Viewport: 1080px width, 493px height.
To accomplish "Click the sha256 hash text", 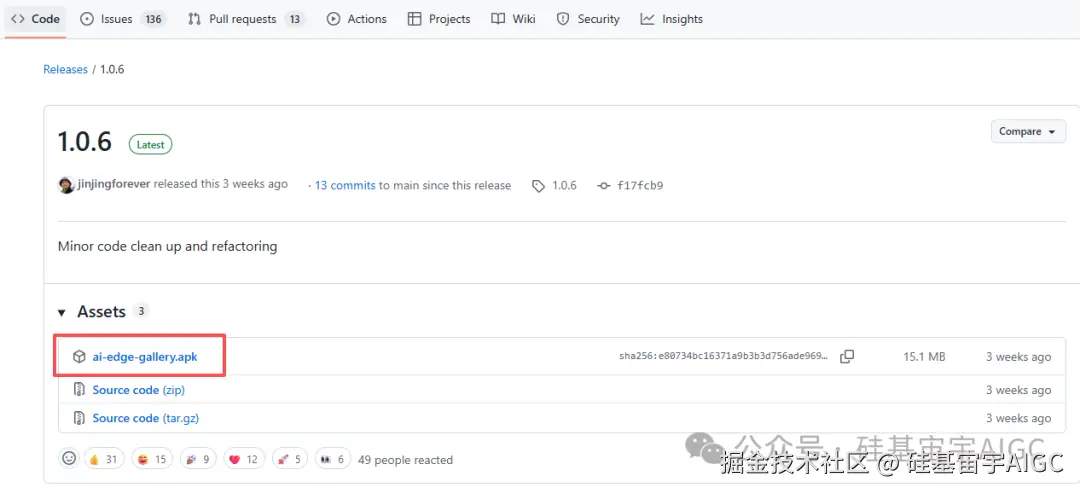I will click(724, 357).
